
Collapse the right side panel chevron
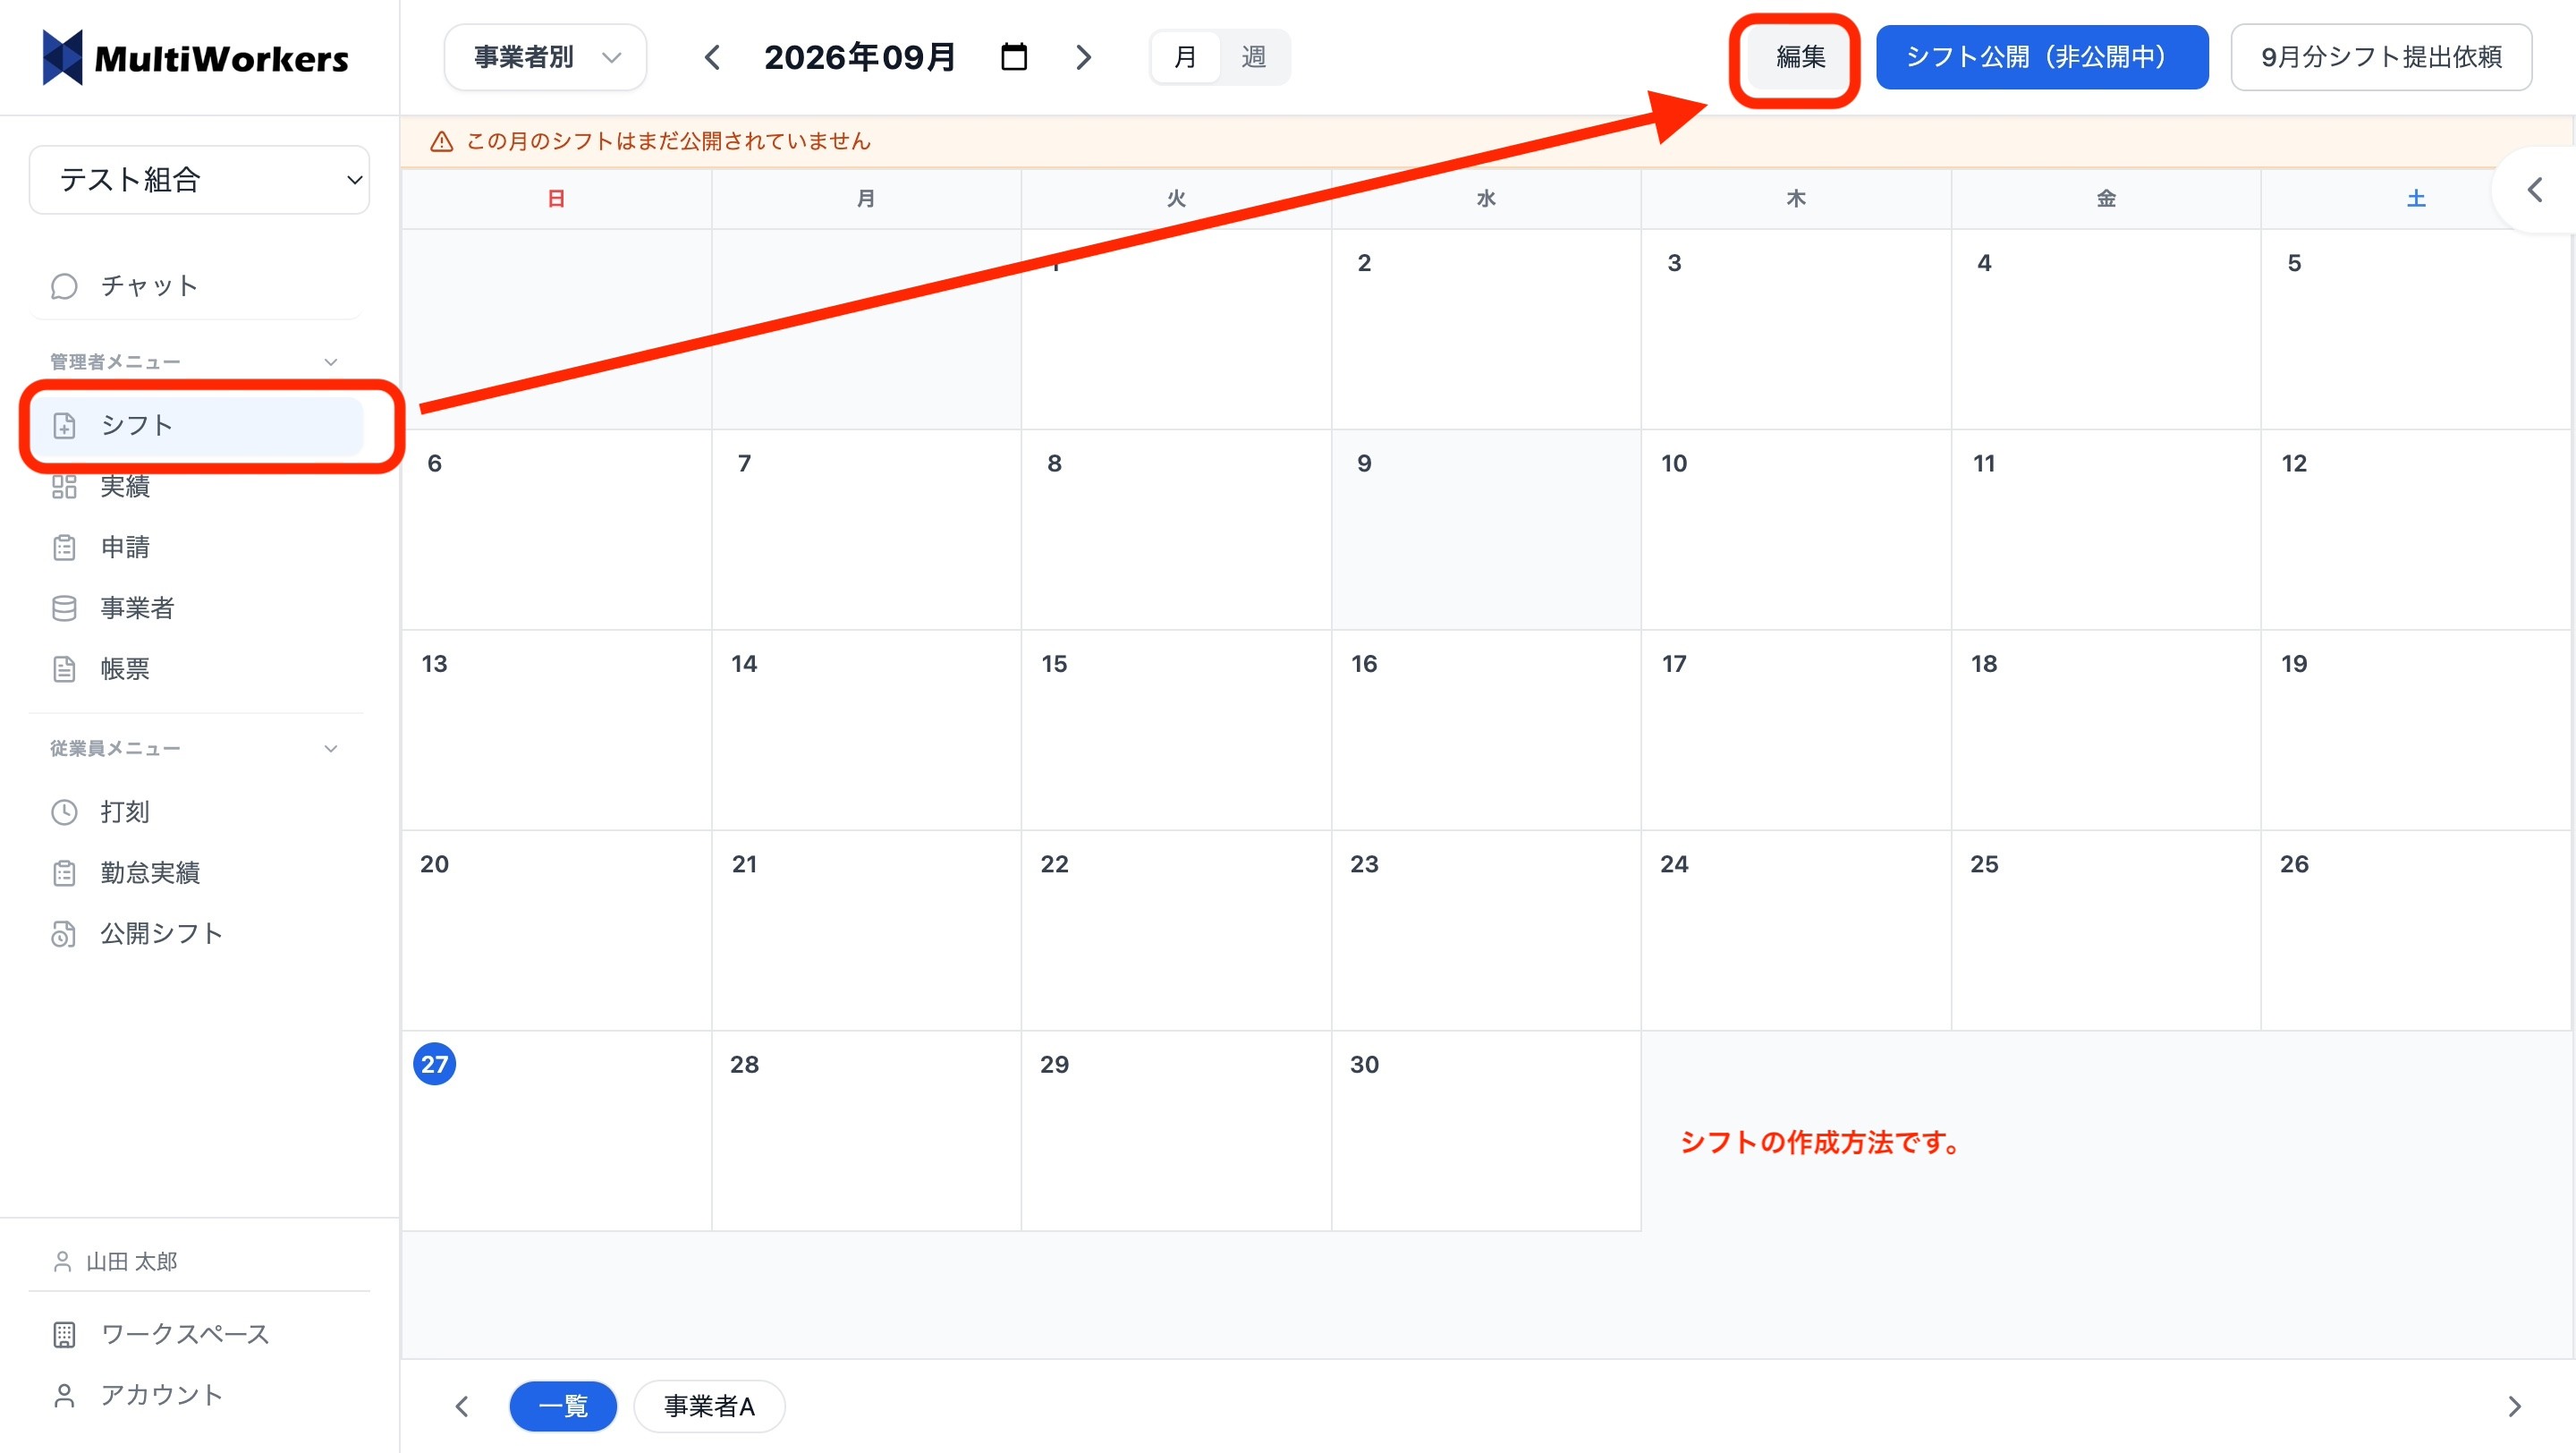pos(2535,190)
